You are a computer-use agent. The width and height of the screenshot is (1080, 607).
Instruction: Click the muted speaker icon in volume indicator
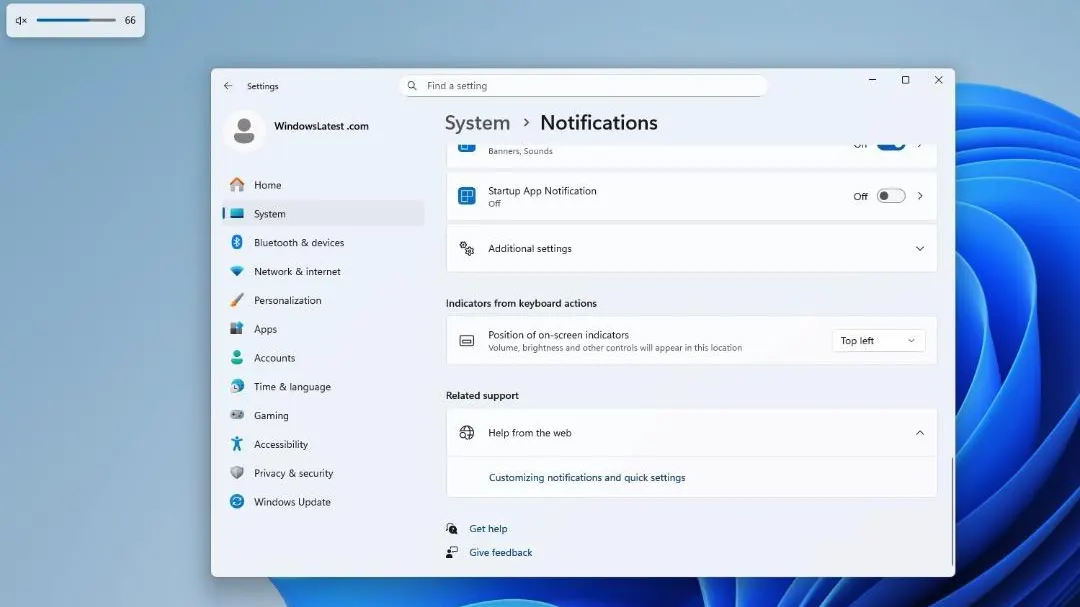tap(21, 20)
